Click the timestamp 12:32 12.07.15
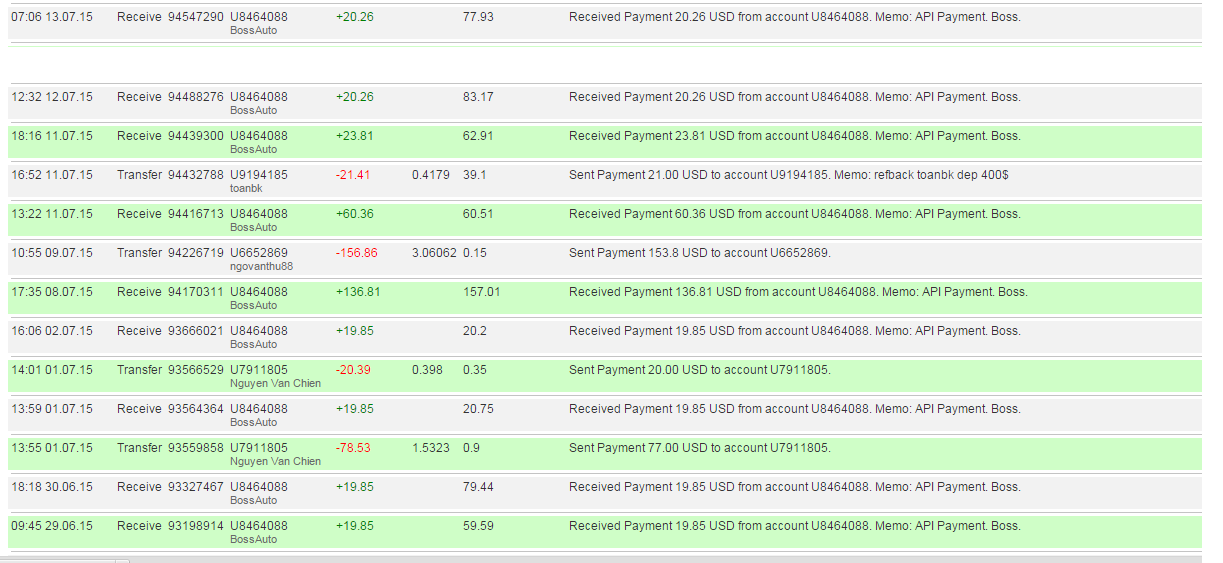Screen dimensions: 1223x563 click(x=52, y=97)
